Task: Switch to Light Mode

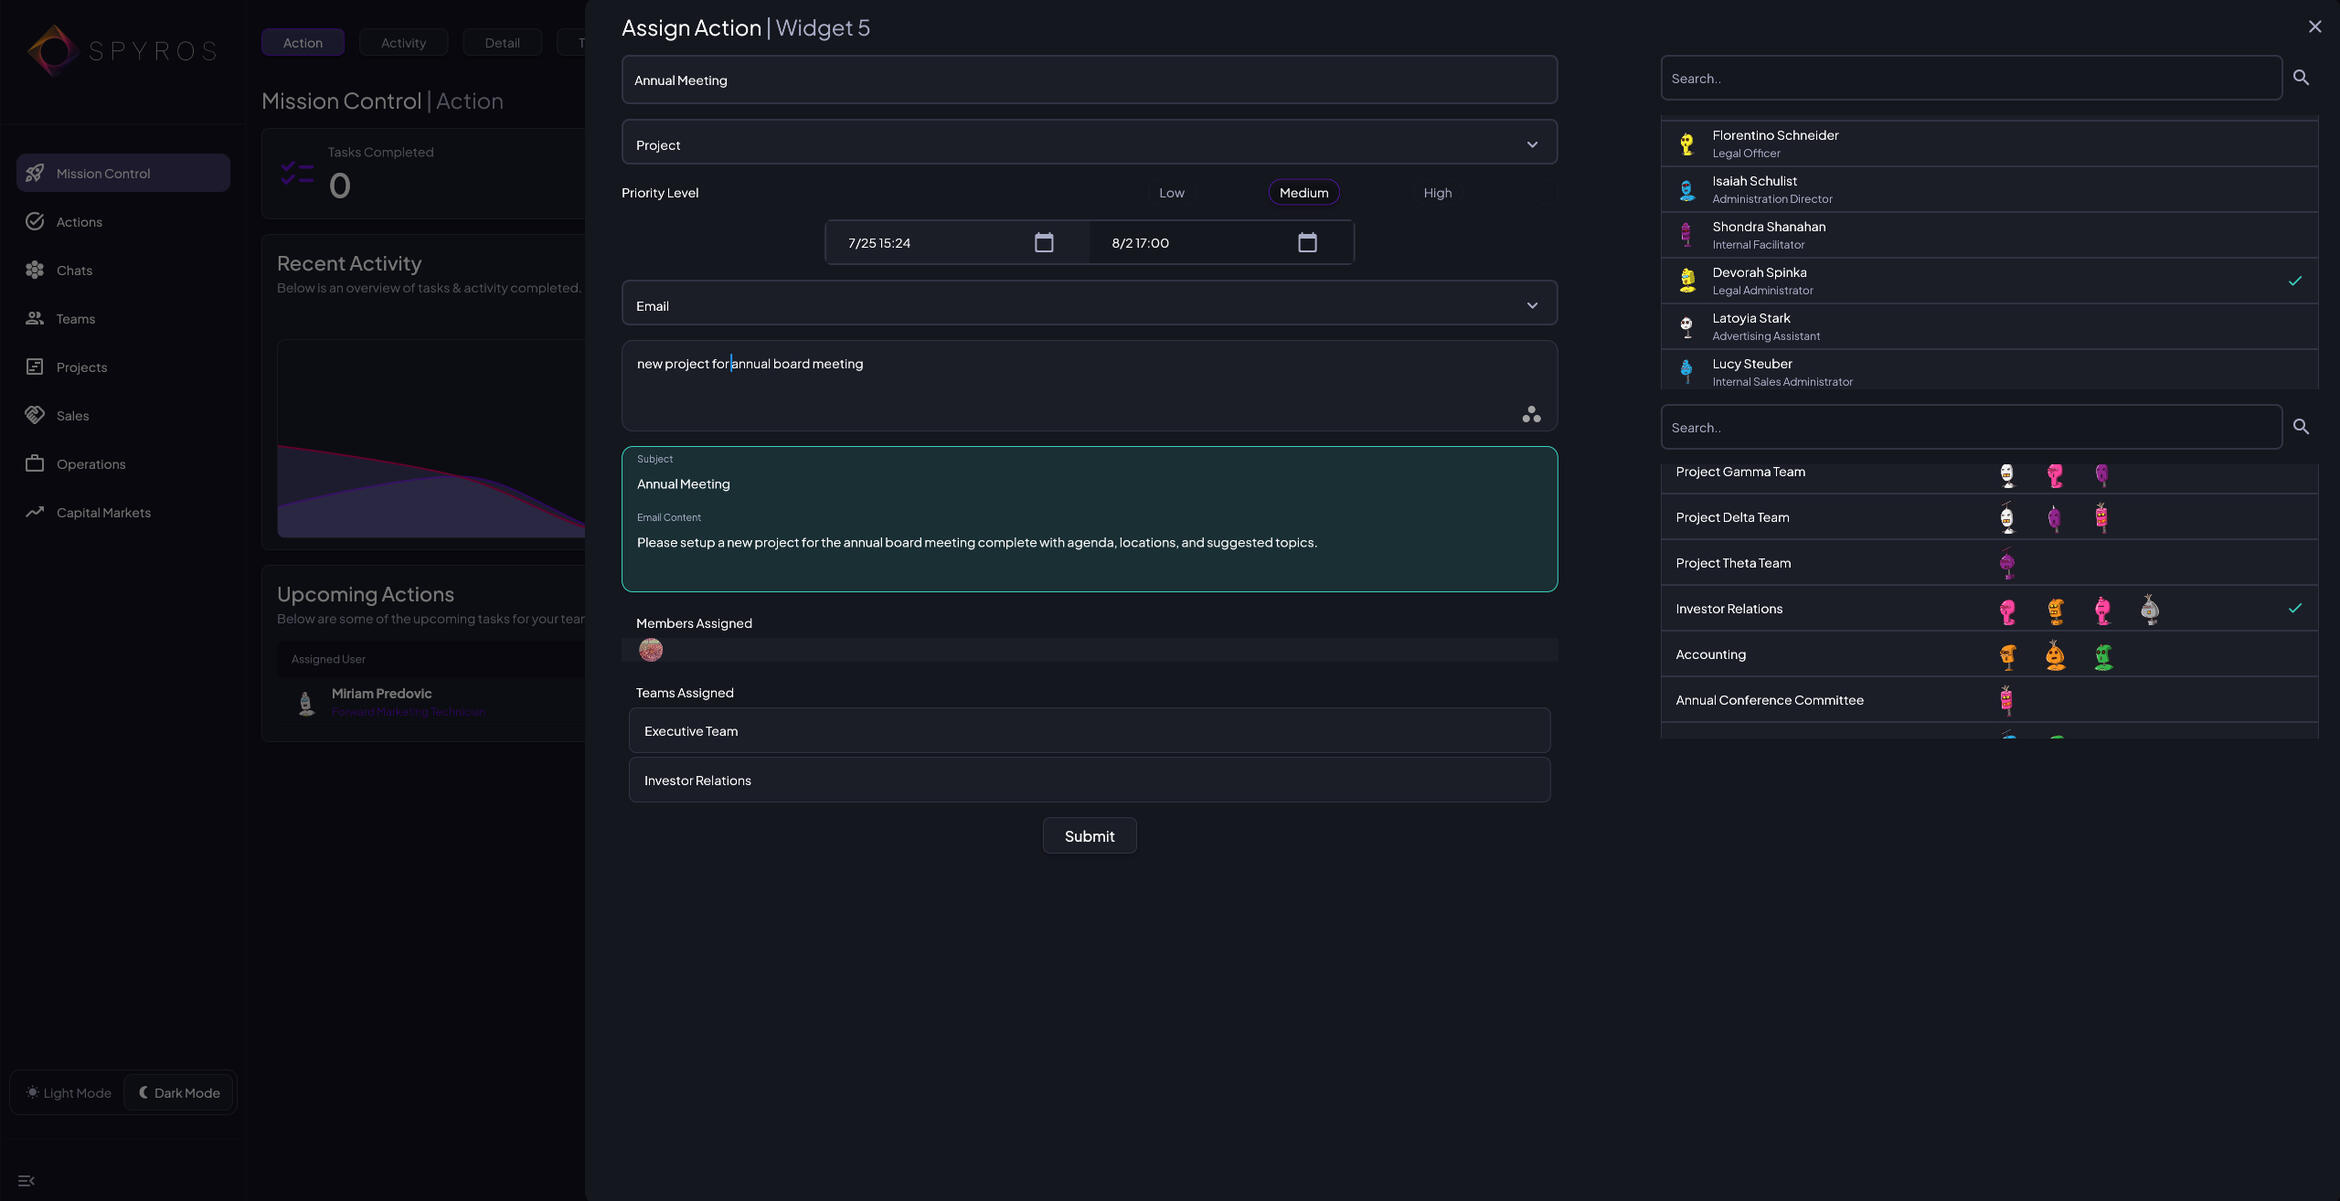Action: [x=68, y=1093]
